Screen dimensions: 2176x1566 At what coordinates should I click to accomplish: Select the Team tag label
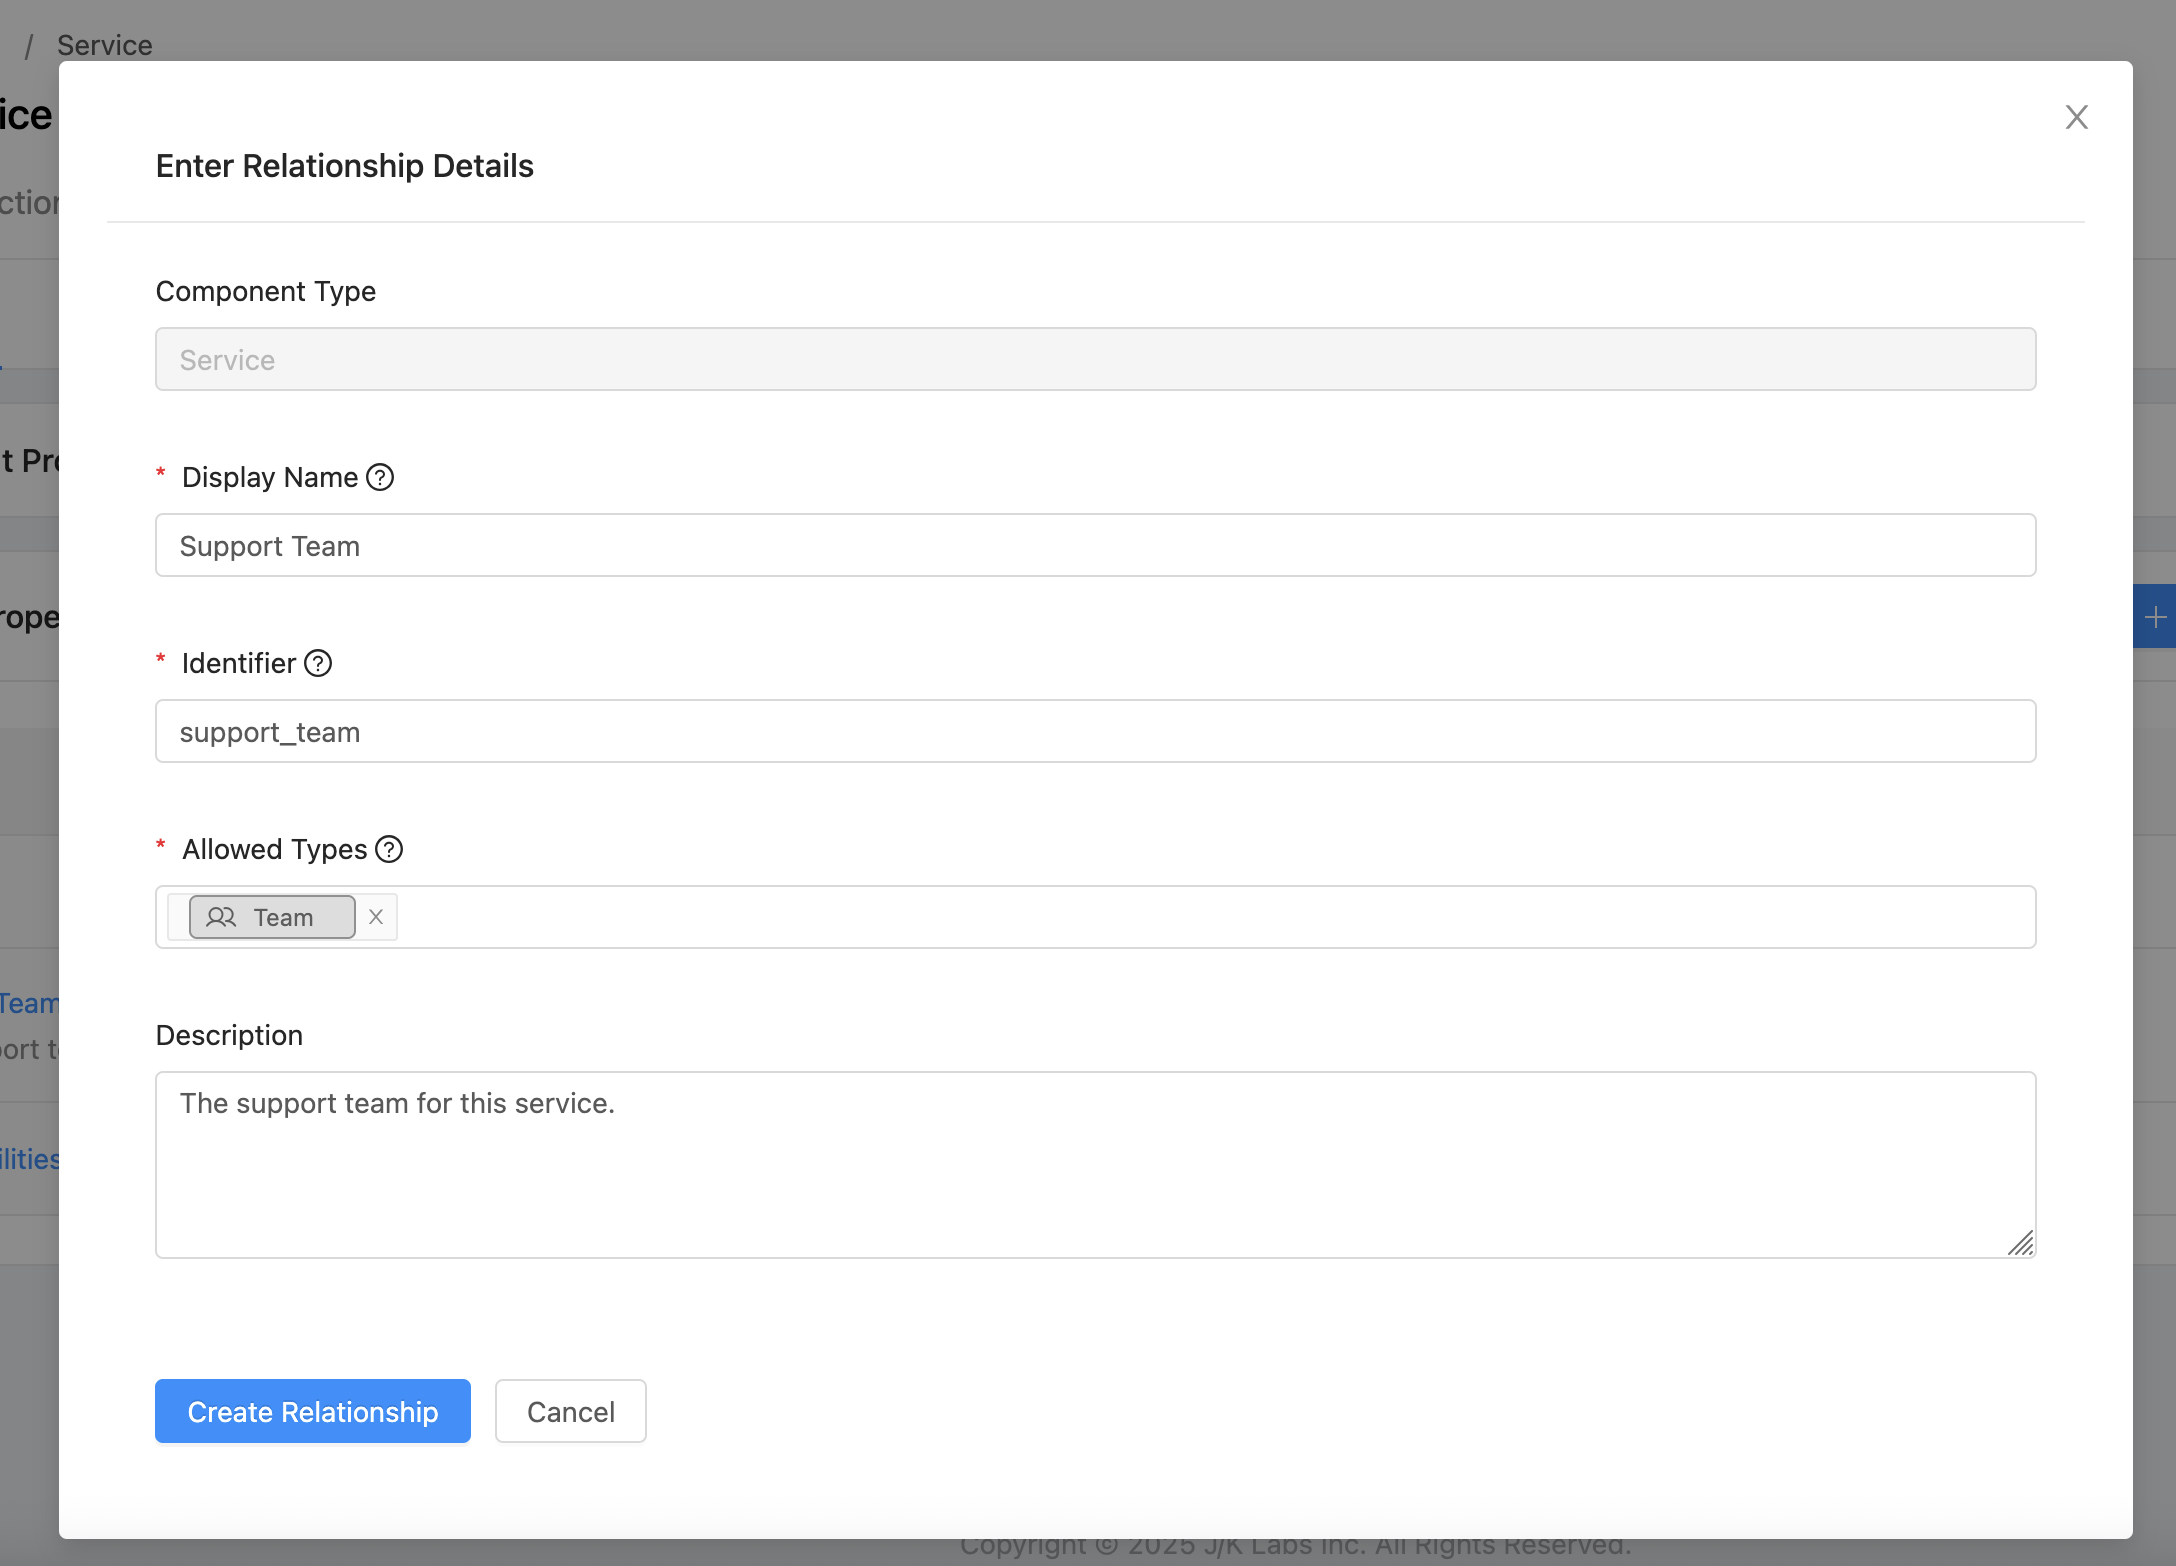[x=283, y=917]
